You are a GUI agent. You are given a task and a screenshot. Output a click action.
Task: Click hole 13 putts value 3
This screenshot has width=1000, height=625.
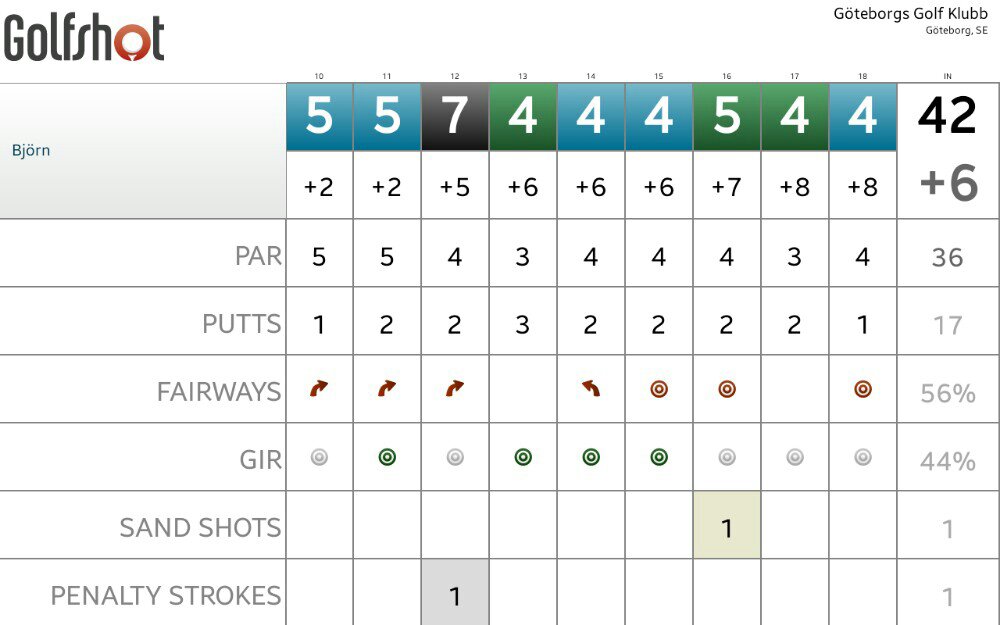click(x=523, y=325)
